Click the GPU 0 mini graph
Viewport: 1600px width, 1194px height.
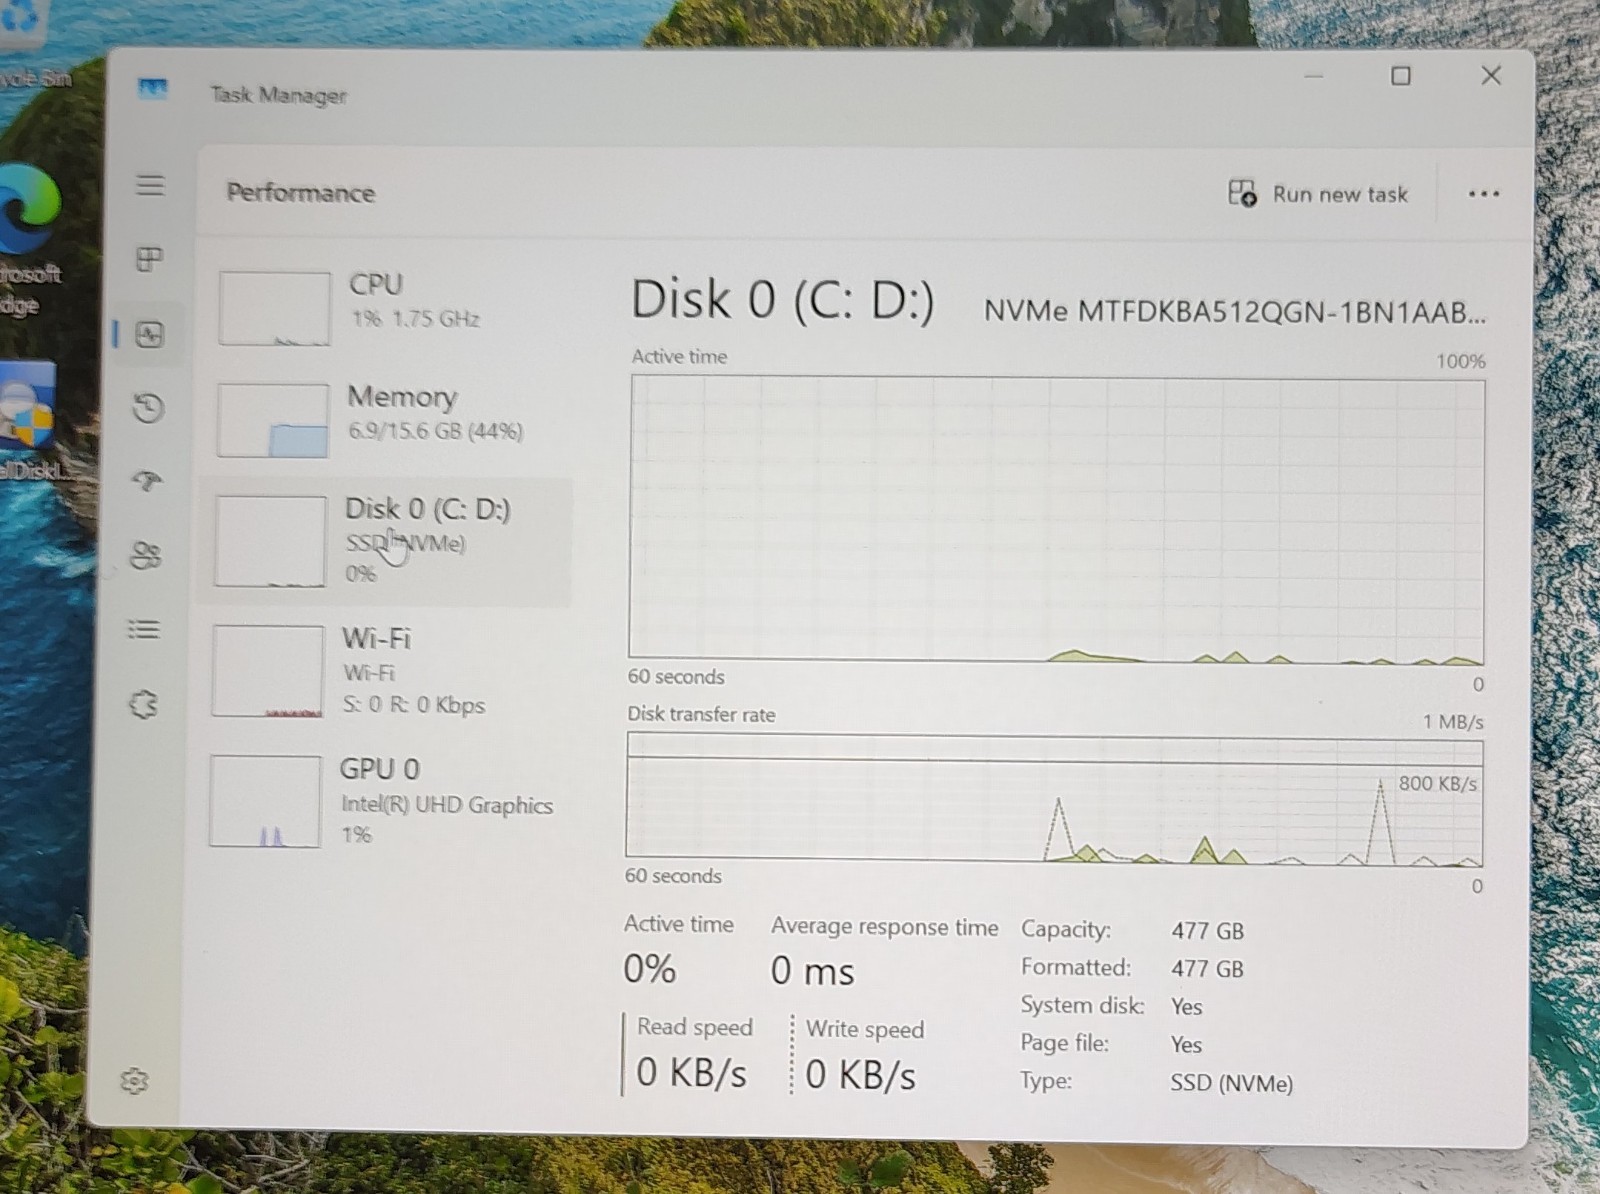[x=265, y=801]
